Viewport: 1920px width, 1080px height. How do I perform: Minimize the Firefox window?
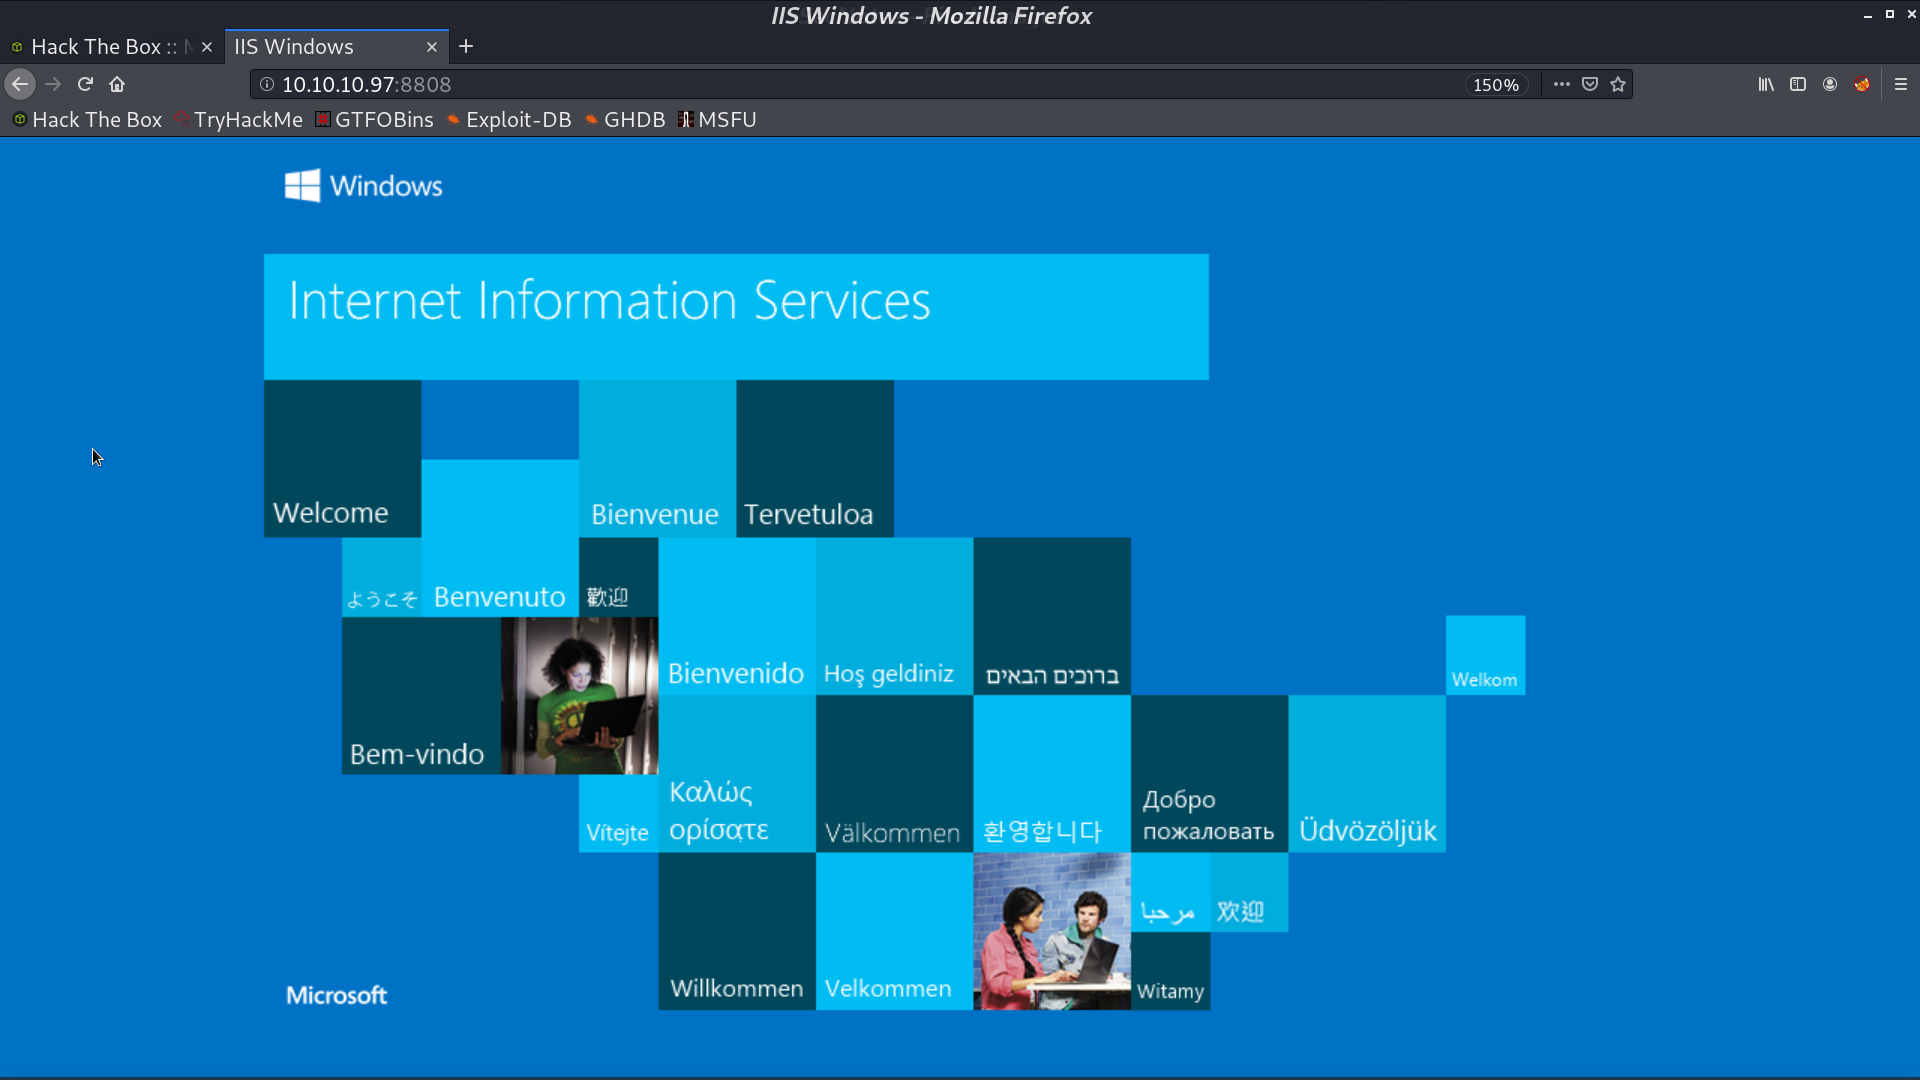pyautogui.click(x=1867, y=15)
